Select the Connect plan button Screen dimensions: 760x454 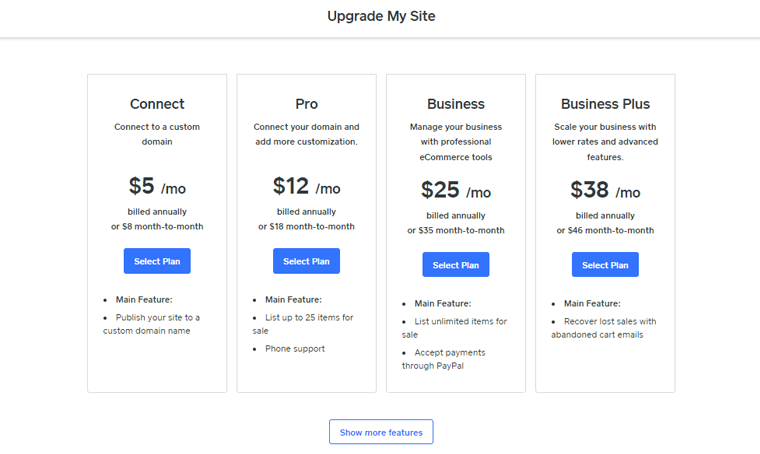(x=157, y=261)
